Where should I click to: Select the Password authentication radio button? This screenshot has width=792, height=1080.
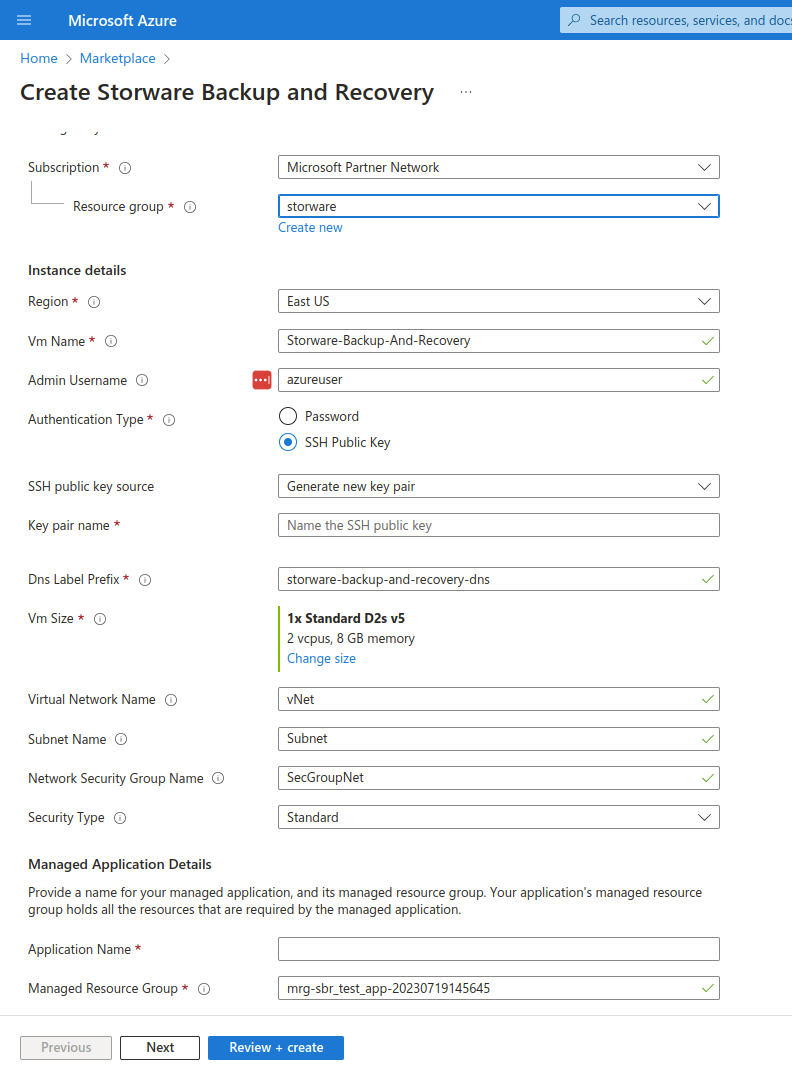point(288,416)
